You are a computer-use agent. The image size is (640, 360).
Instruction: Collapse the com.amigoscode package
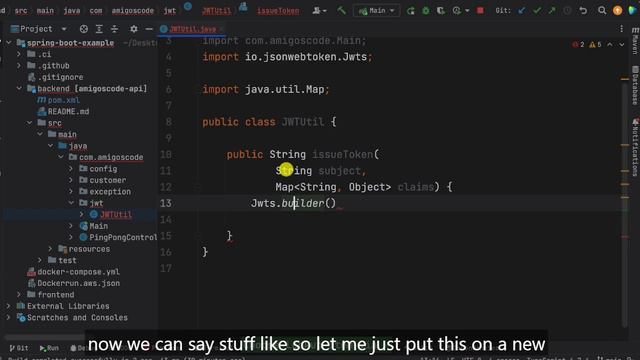pyautogui.click(x=61, y=157)
